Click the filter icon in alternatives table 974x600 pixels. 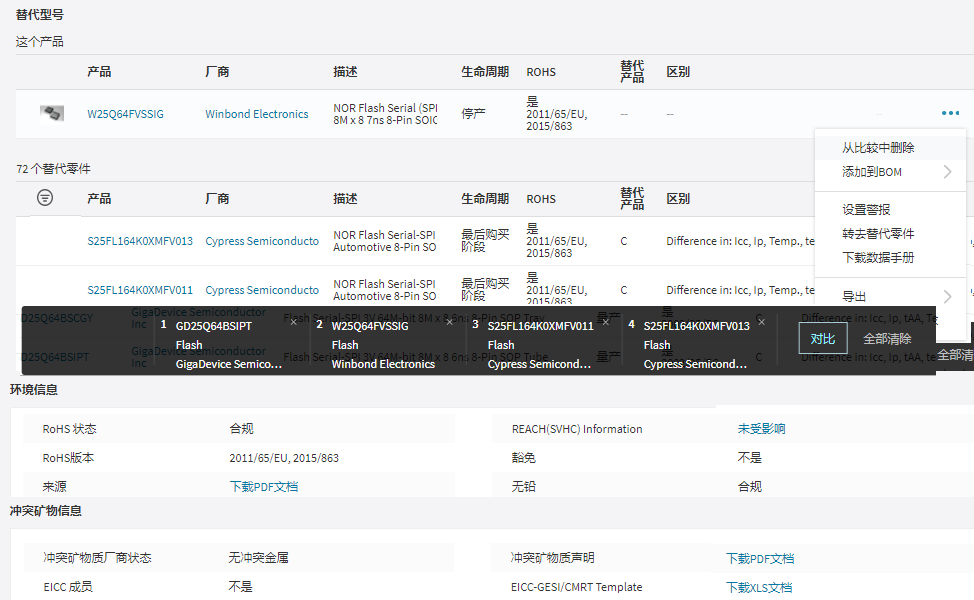click(45, 198)
